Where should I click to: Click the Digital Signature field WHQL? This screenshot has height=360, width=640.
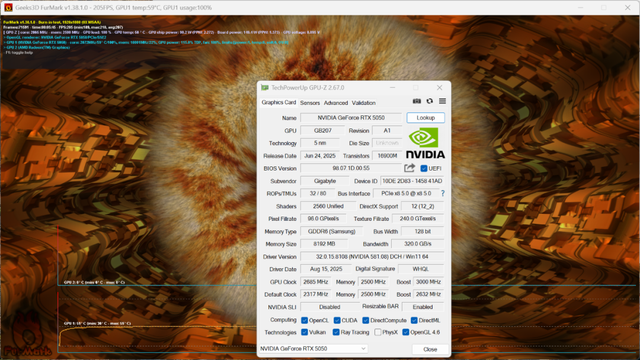tap(421, 269)
